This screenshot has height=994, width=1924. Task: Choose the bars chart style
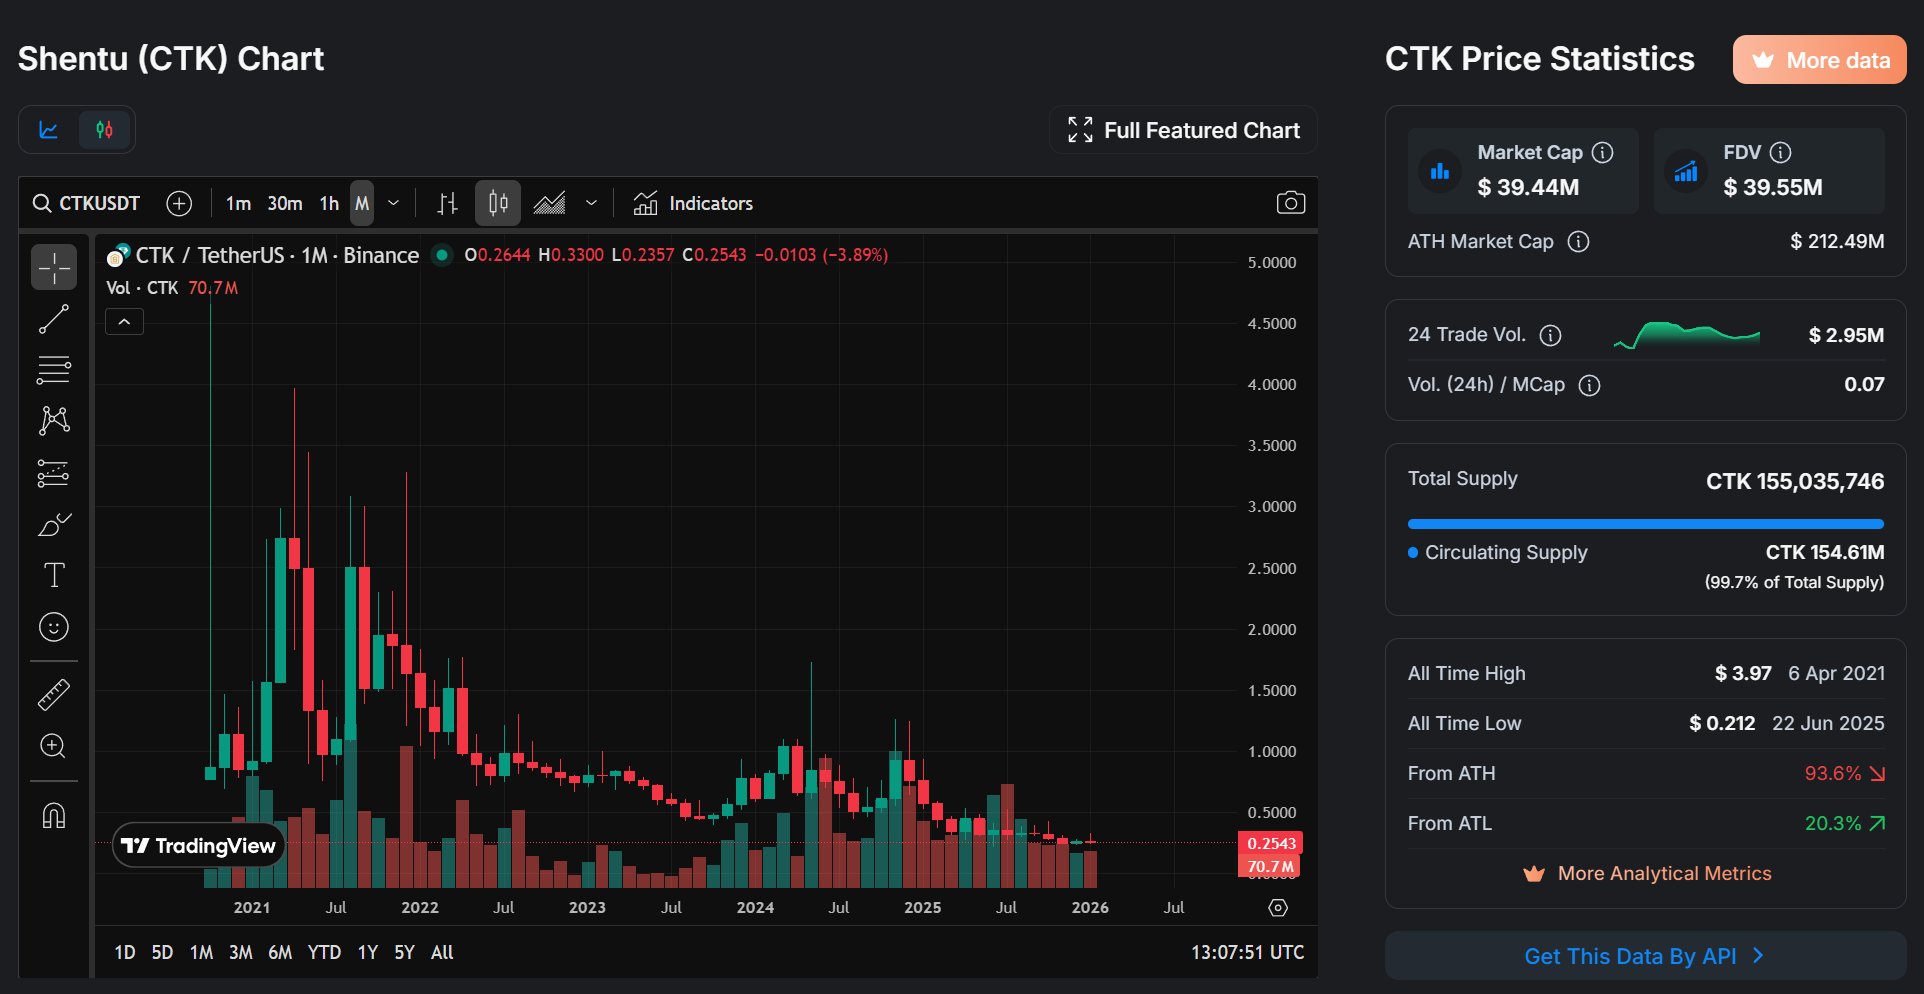(447, 203)
